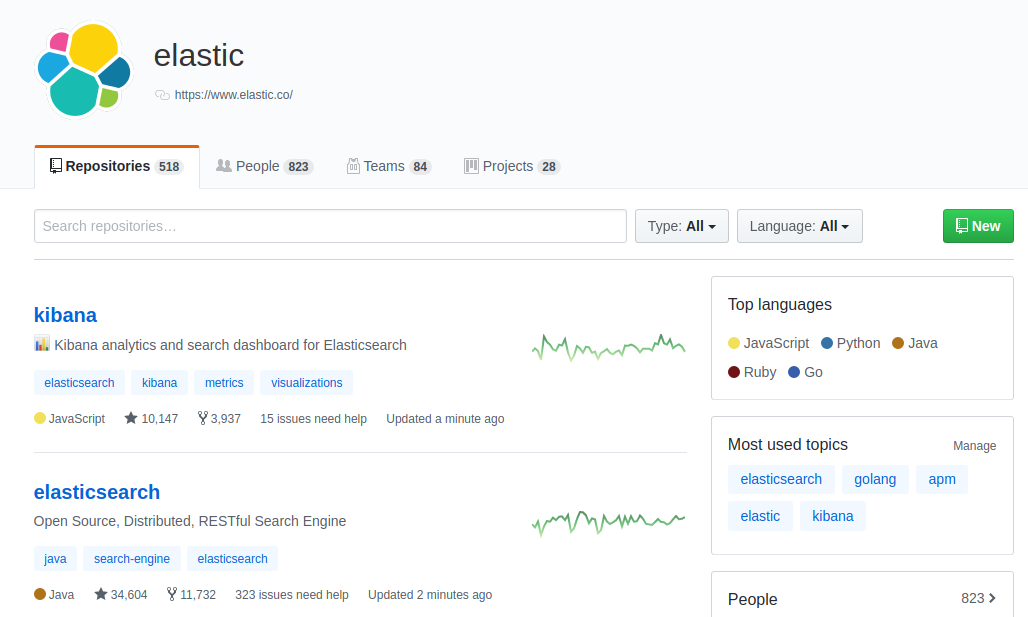Select the visualizations topic tag
Screen dimensions: 1028x617
(x=307, y=383)
